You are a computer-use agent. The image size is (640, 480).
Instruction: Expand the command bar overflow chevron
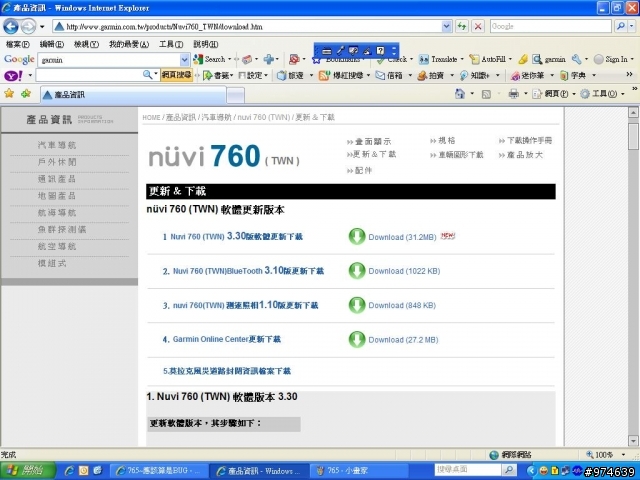pyautogui.click(x=635, y=89)
